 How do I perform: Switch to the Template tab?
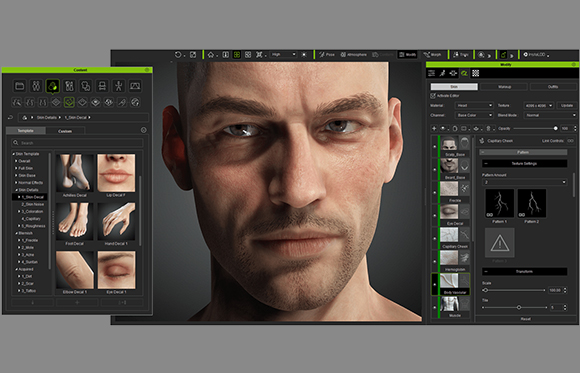point(26,131)
